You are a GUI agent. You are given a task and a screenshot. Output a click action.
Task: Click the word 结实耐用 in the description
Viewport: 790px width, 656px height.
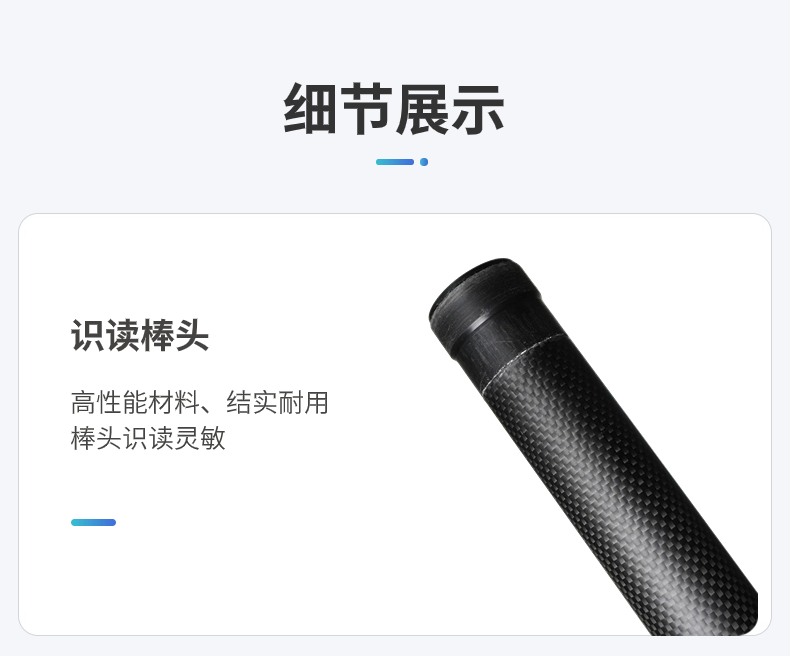(277, 403)
